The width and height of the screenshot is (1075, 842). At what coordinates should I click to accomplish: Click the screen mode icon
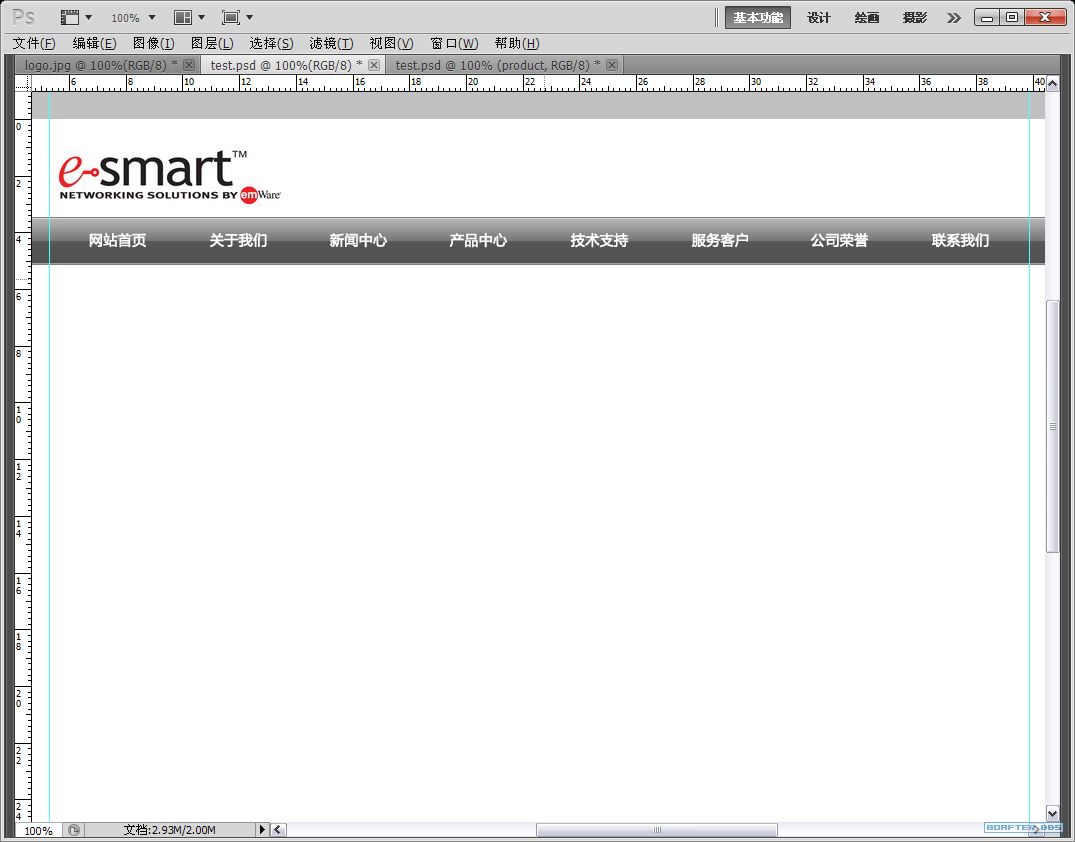pos(231,17)
